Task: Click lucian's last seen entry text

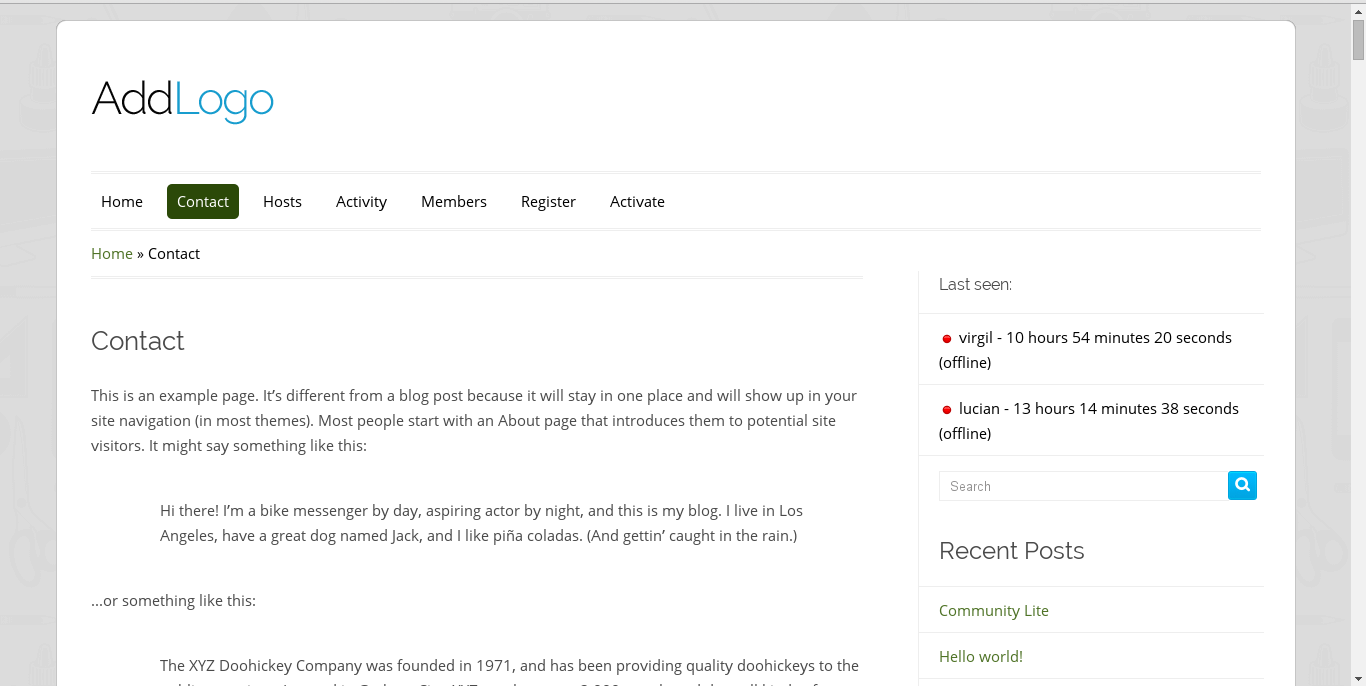Action: tap(1090, 421)
